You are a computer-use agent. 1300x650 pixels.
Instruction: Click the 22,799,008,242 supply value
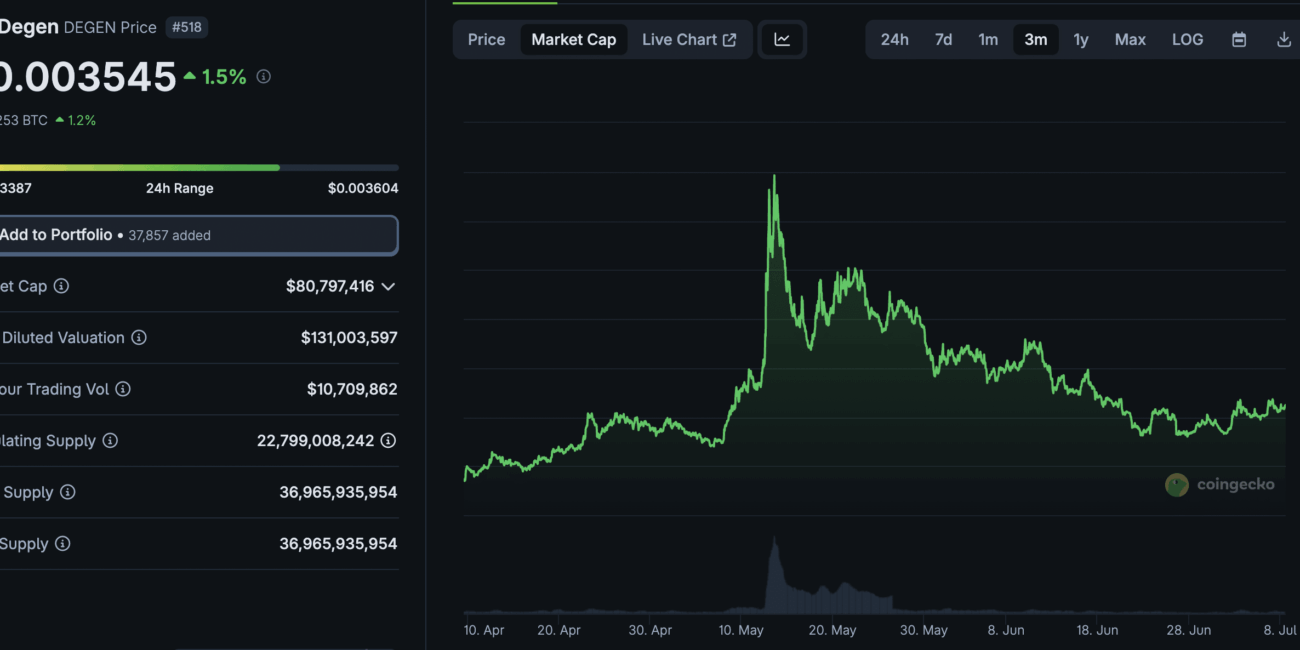(x=316, y=441)
